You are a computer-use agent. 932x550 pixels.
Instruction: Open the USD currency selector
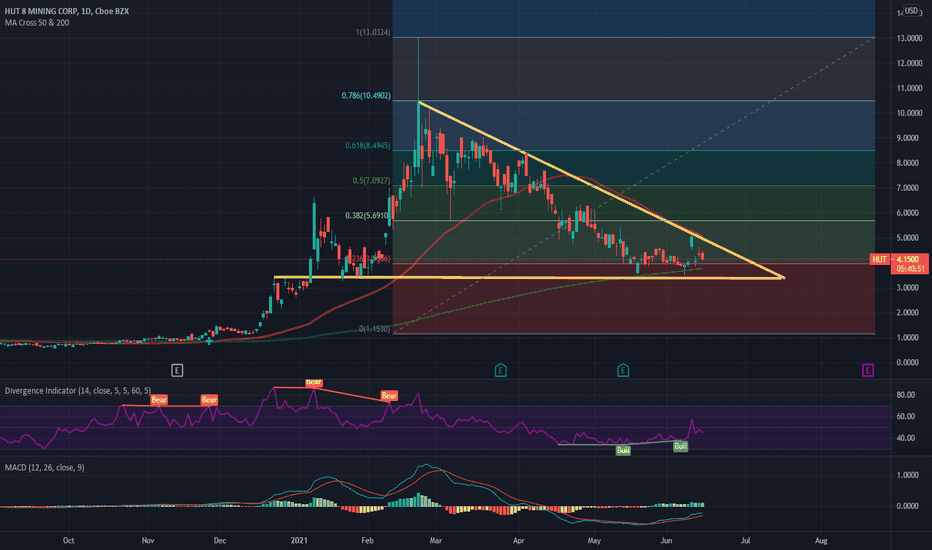[x=911, y=11]
